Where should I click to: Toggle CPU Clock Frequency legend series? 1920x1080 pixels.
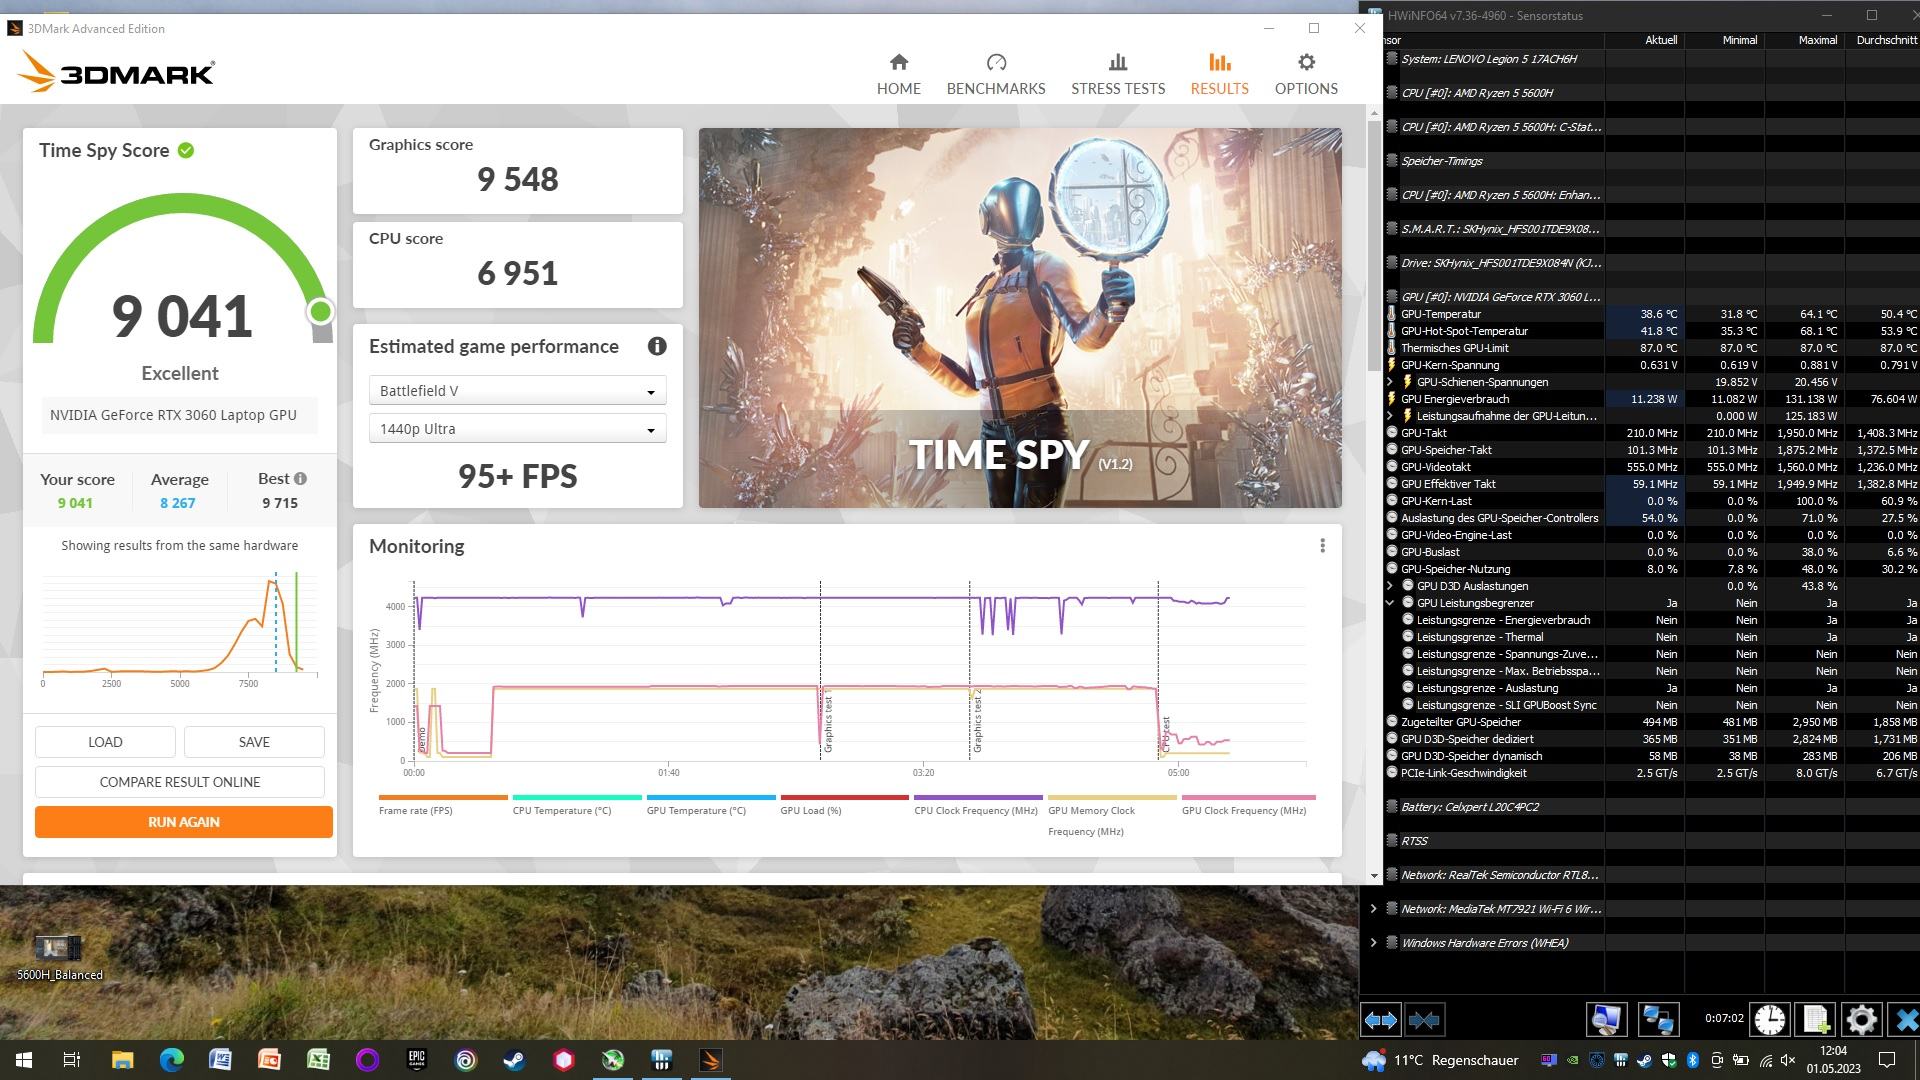975,810
